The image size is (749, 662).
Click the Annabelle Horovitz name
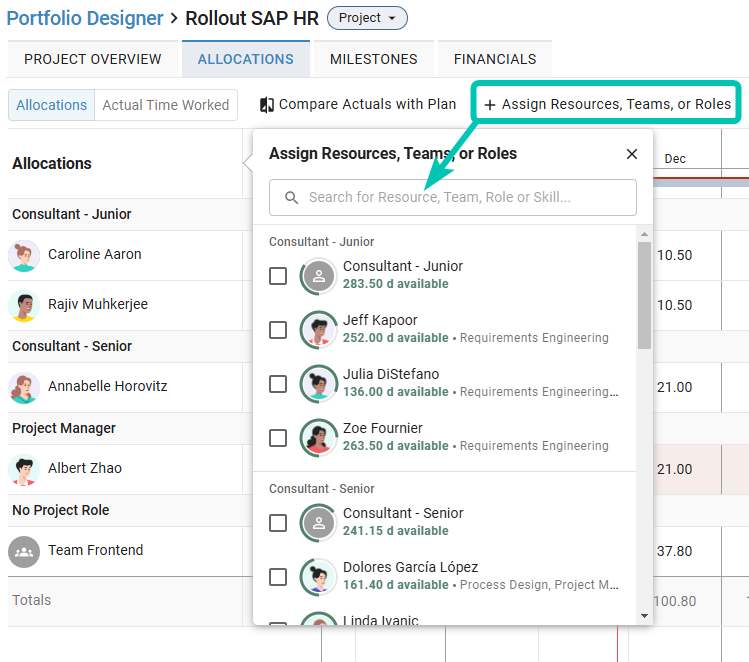pos(107,386)
